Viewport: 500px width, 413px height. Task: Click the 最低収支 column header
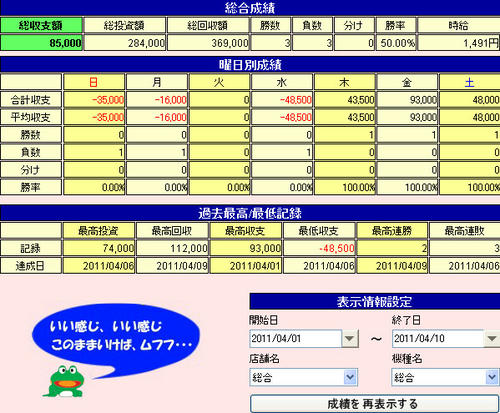[x=319, y=231]
